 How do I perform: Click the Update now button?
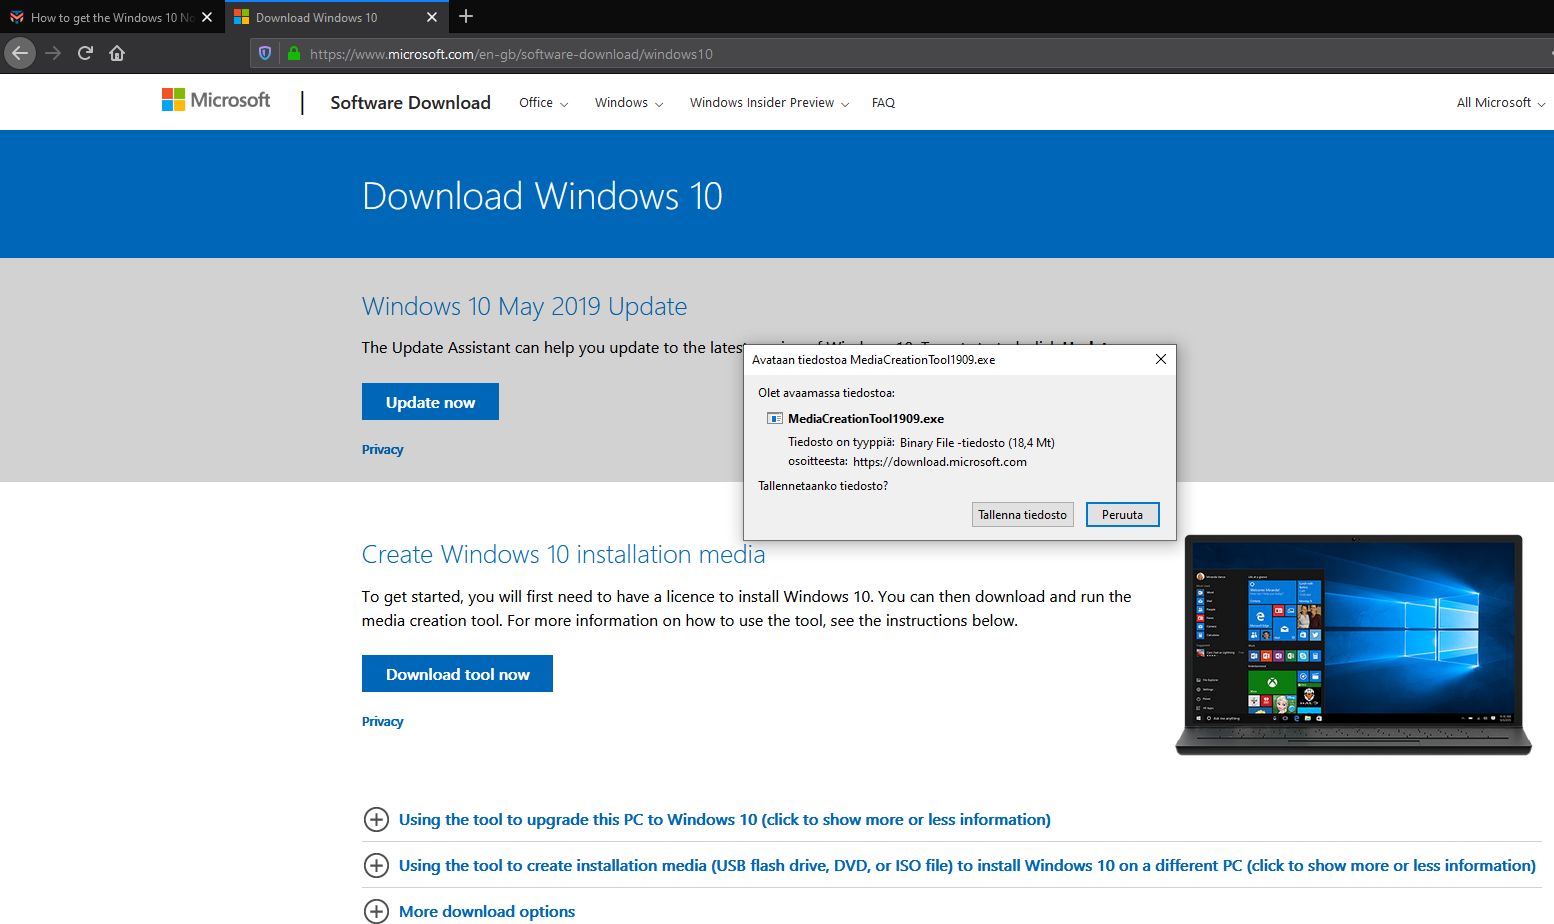430,402
